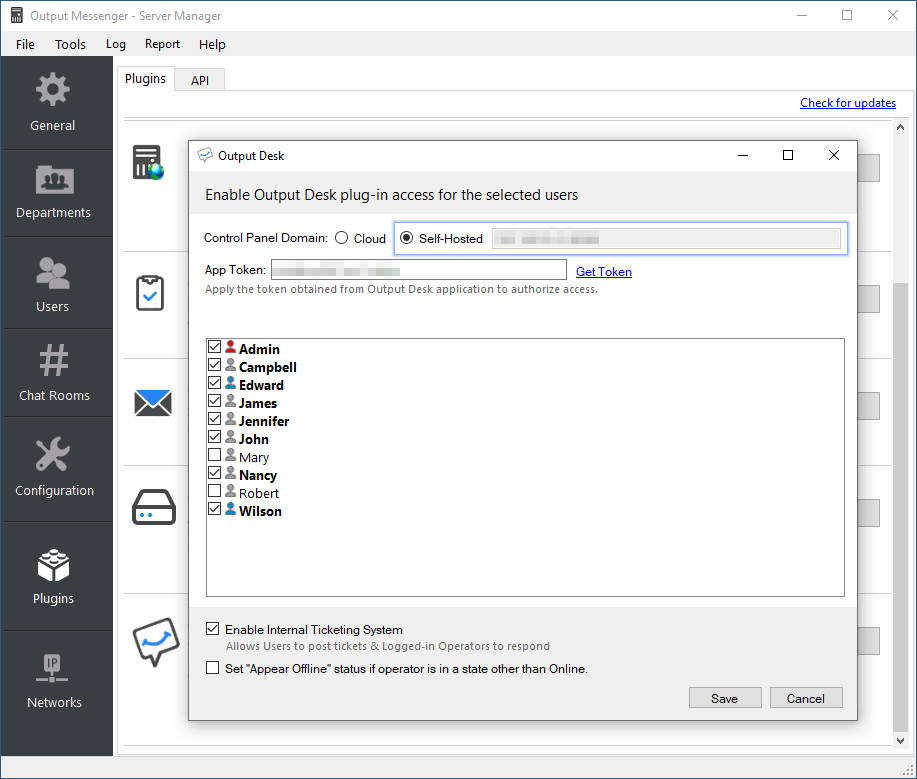Uncheck the Jennifer user checkbox
This screenshot has height=779, width=917.
(x=215, y=419)
